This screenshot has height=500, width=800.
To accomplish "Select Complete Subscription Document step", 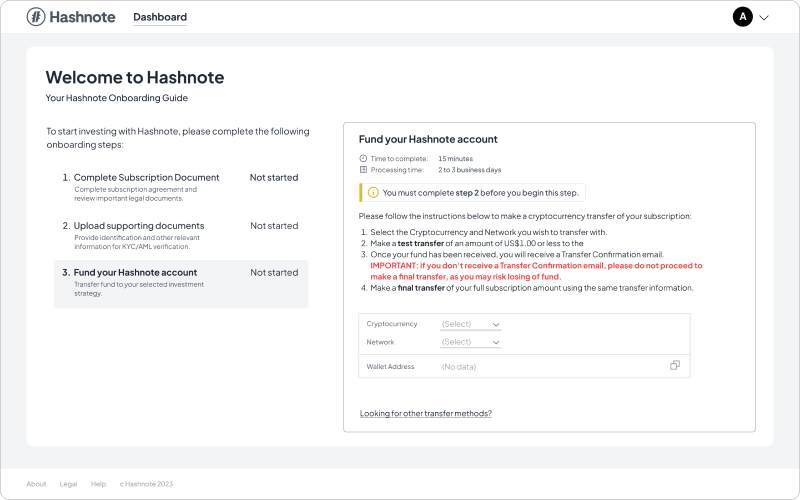I will tap(181, 187).
